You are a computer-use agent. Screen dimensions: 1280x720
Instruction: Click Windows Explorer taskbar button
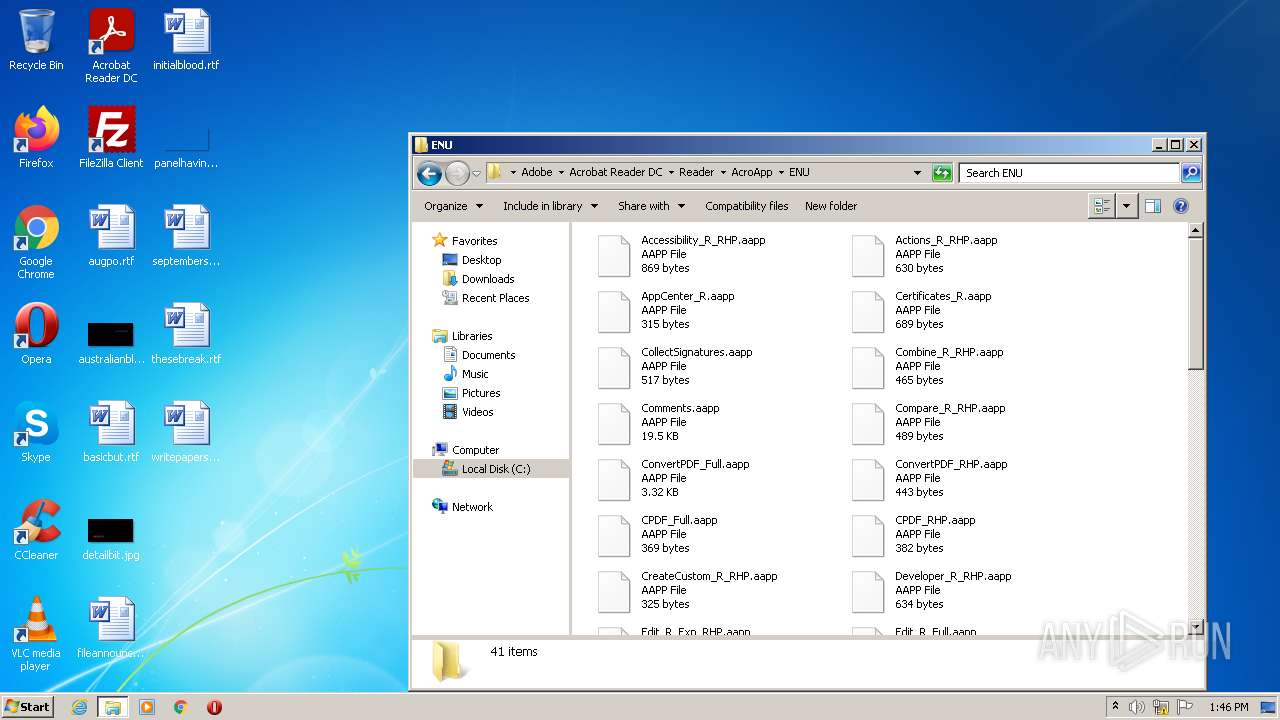pyautogui.click(x=113, y=707)
